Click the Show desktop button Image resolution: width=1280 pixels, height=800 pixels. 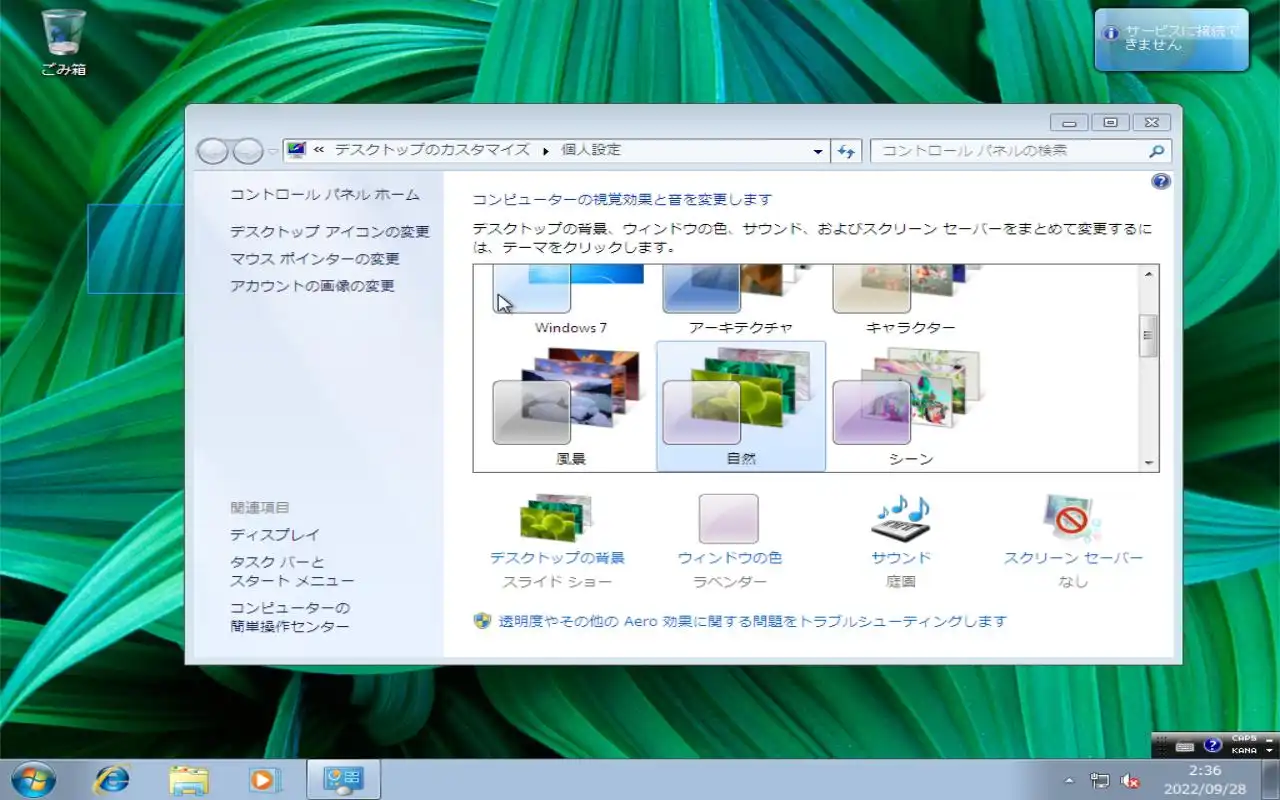pos(1271,779)
